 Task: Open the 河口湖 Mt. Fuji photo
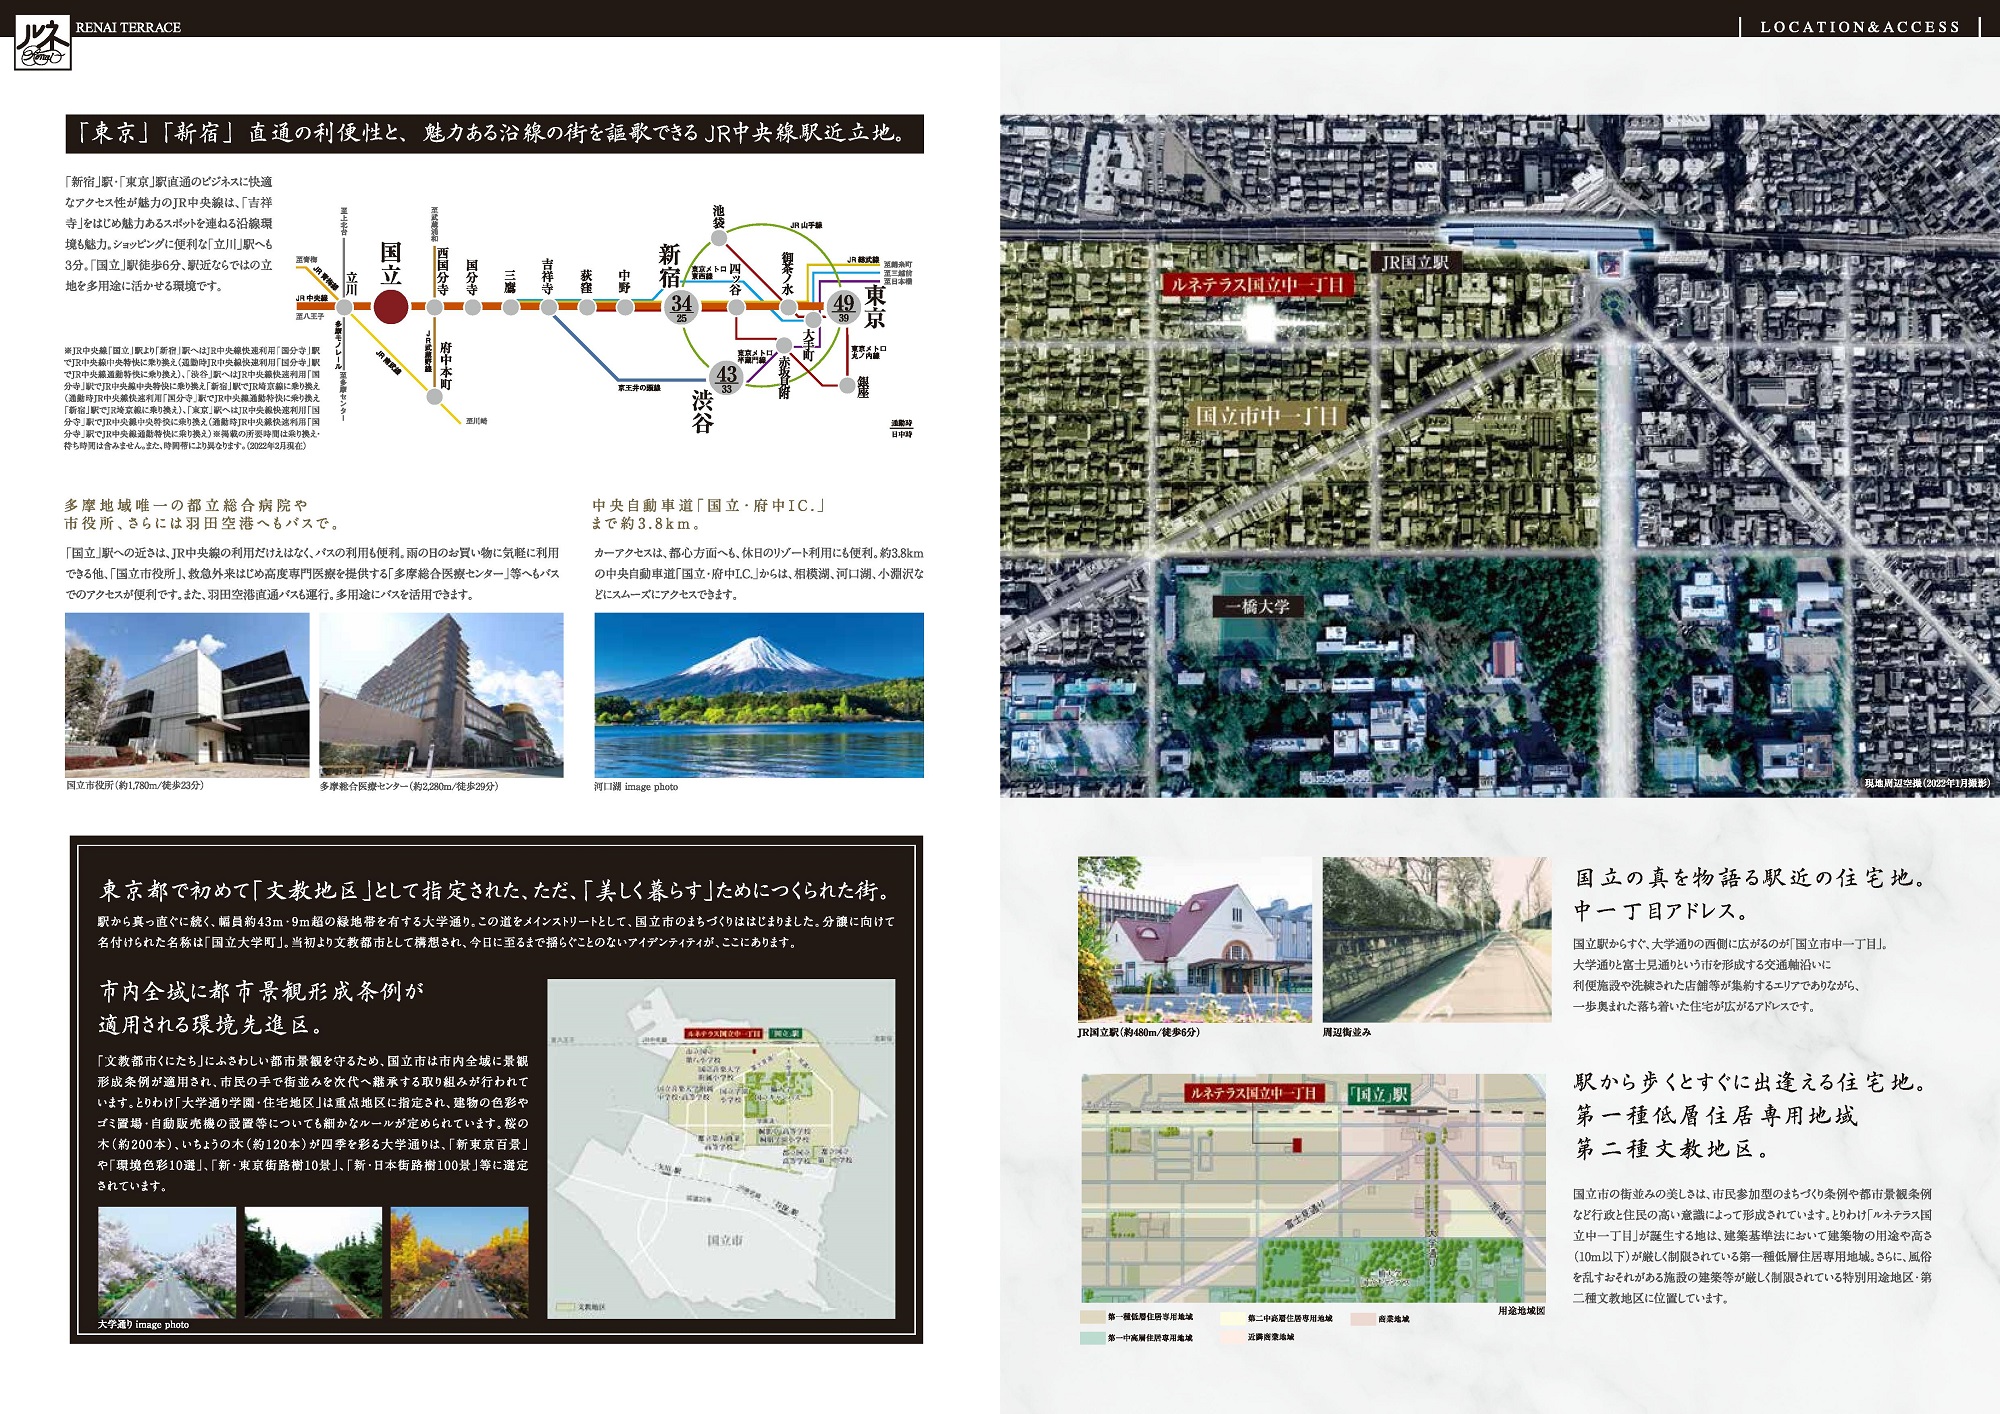(x=759, y=695)
